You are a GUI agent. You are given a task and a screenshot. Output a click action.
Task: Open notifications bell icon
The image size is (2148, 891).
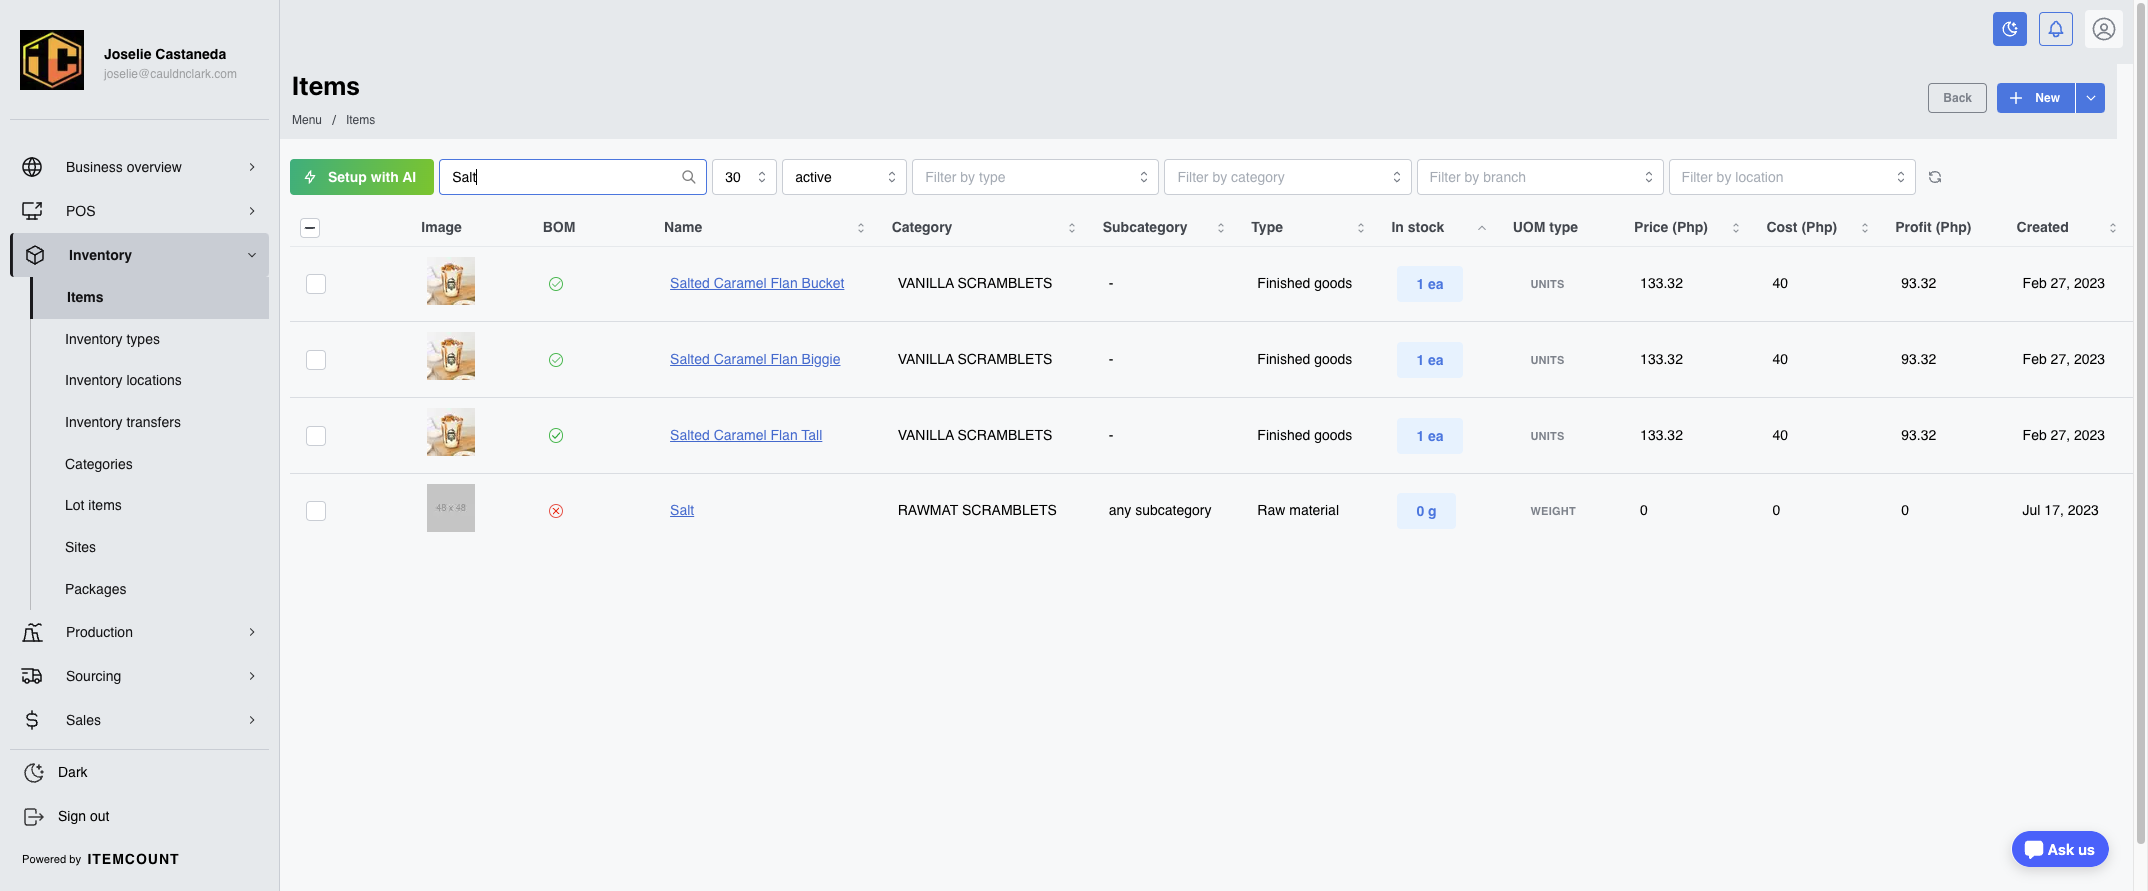[2056, 29]
